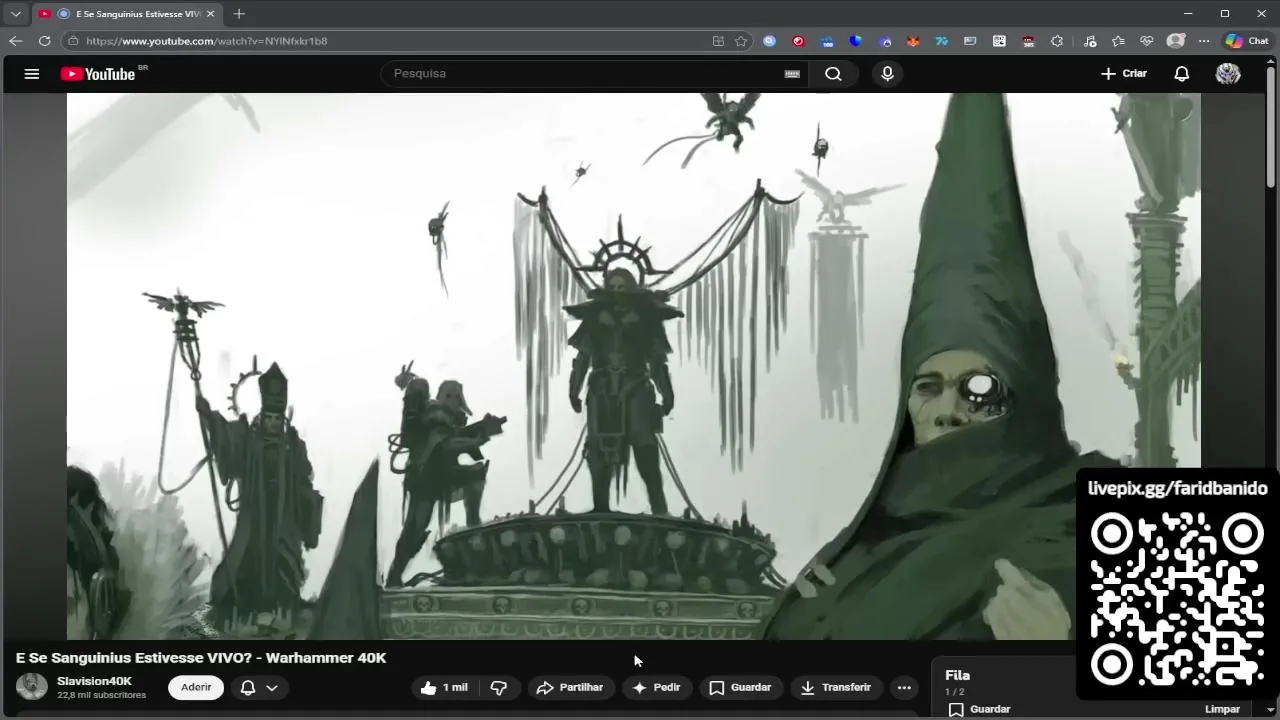
Task: Open YouTube notifications bell
Action: pos(1181,74)
